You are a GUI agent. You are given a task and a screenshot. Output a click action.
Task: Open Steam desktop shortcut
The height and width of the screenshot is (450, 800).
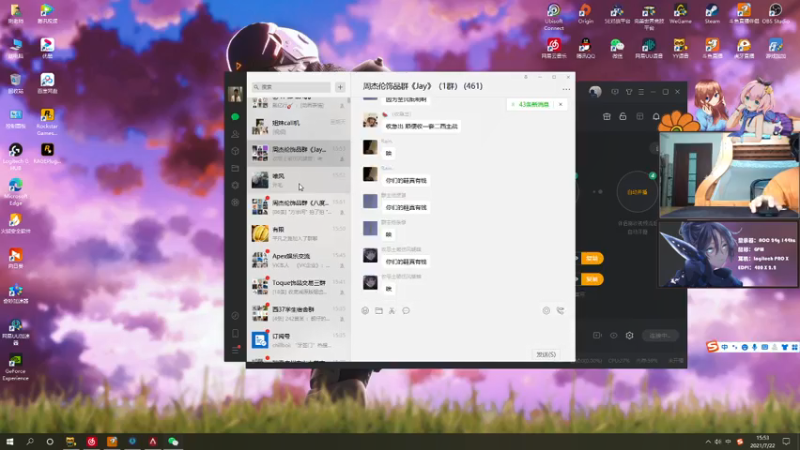[x=712, y=14]
